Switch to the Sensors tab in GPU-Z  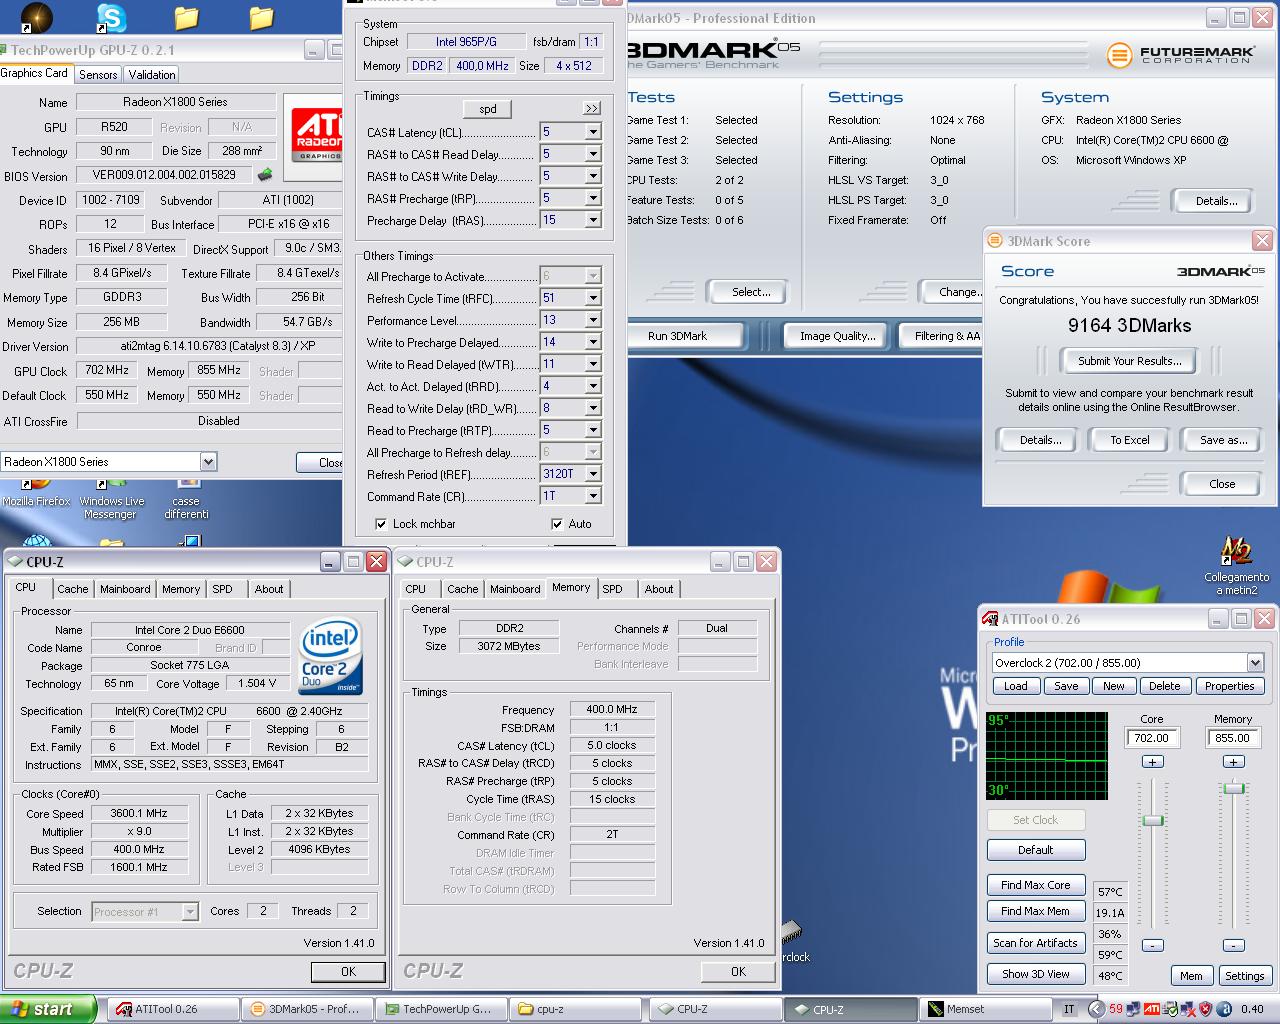click(98, 75)
